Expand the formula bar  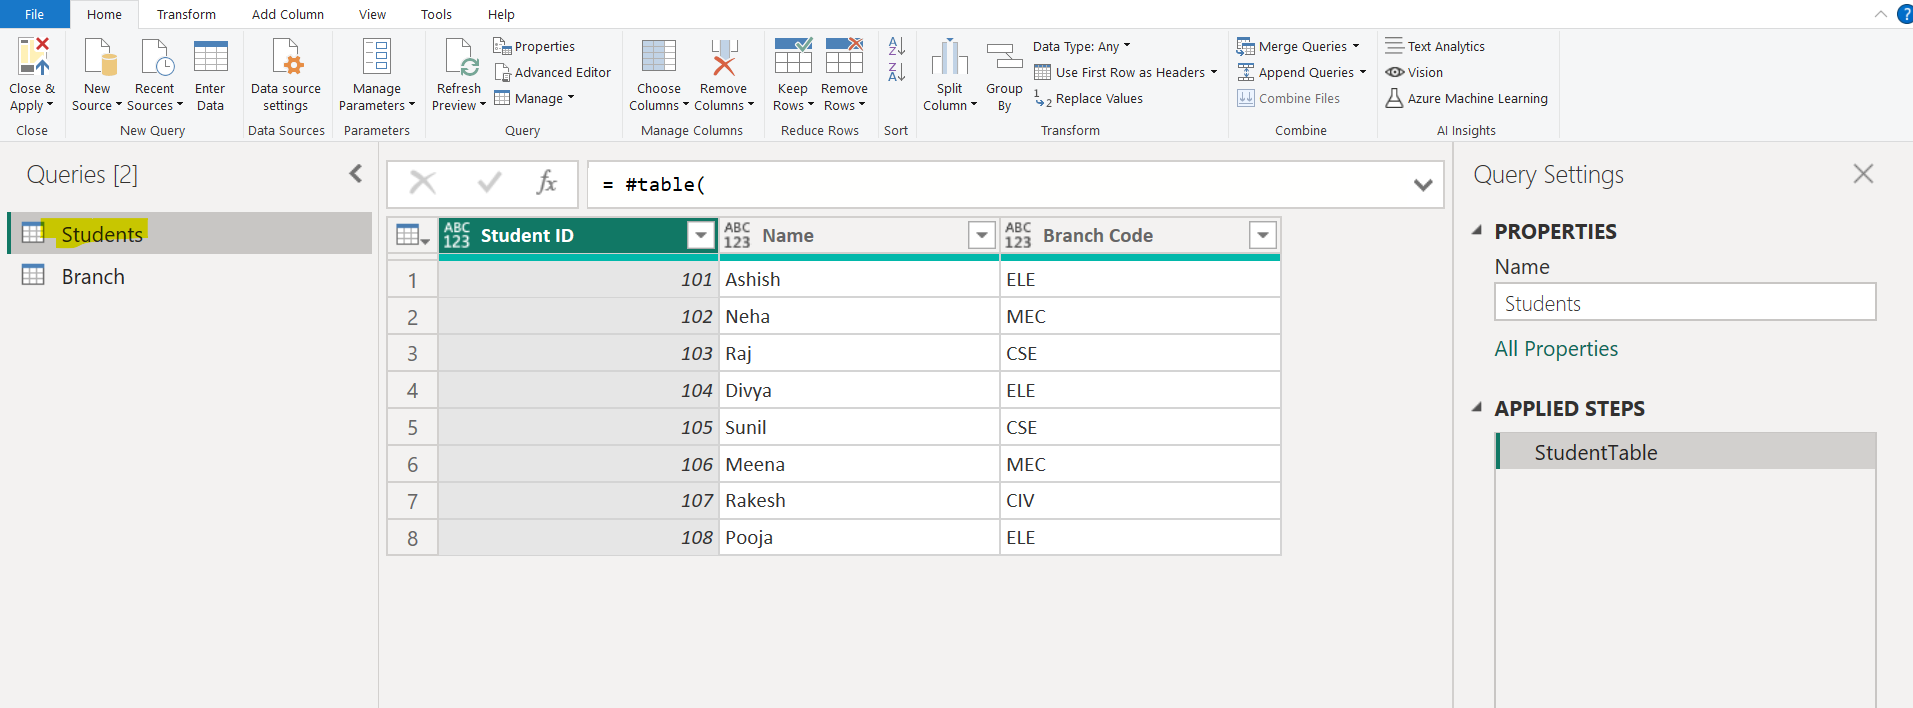click(1423, 185)
